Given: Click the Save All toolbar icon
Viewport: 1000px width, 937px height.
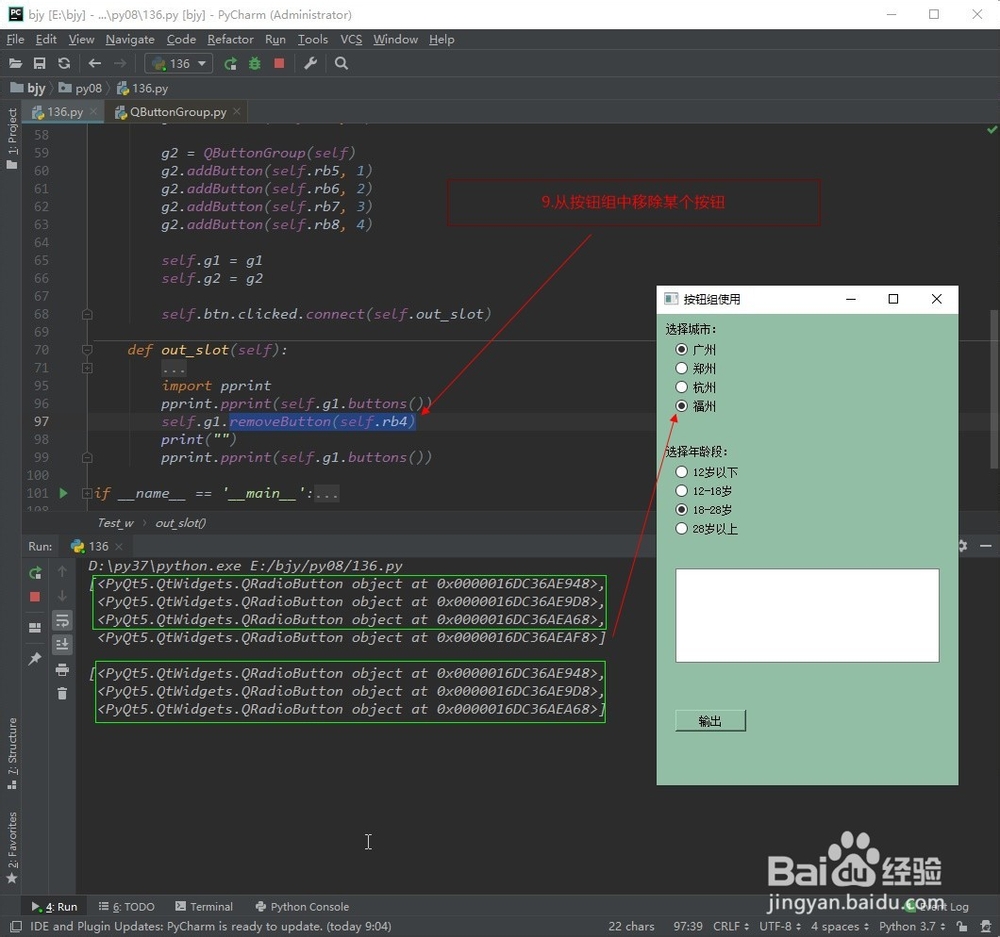Looking at the screenshot, I should [x=40, y=63].
